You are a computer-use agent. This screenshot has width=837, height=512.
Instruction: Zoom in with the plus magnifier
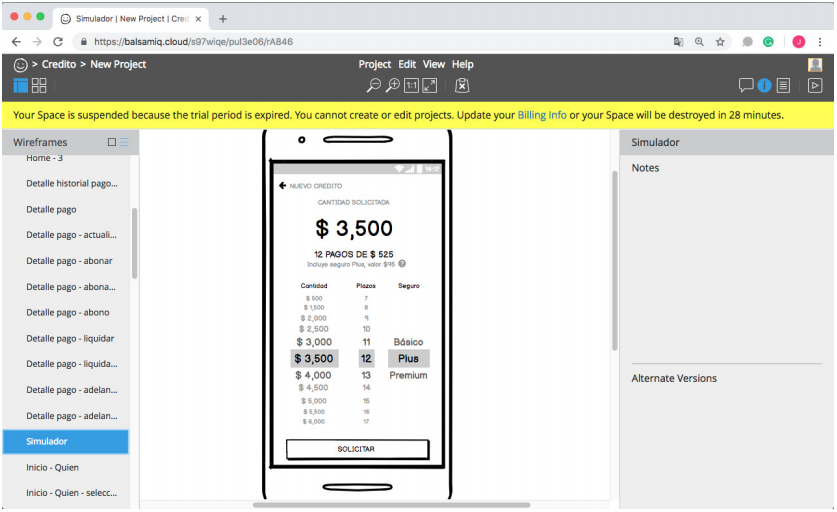(392, 85)
